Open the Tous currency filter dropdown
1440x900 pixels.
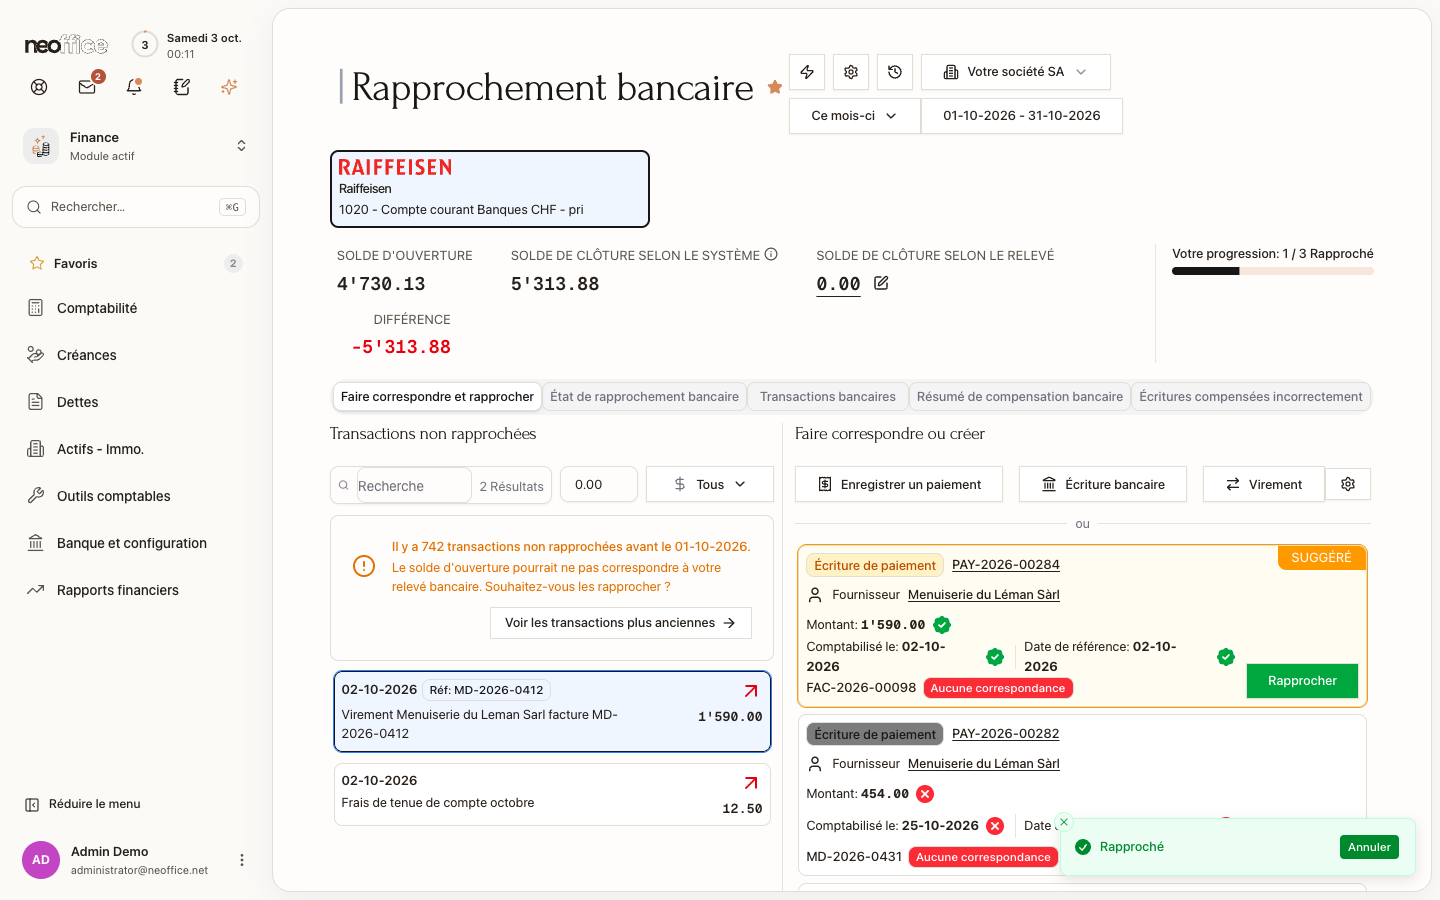[710, 484]
